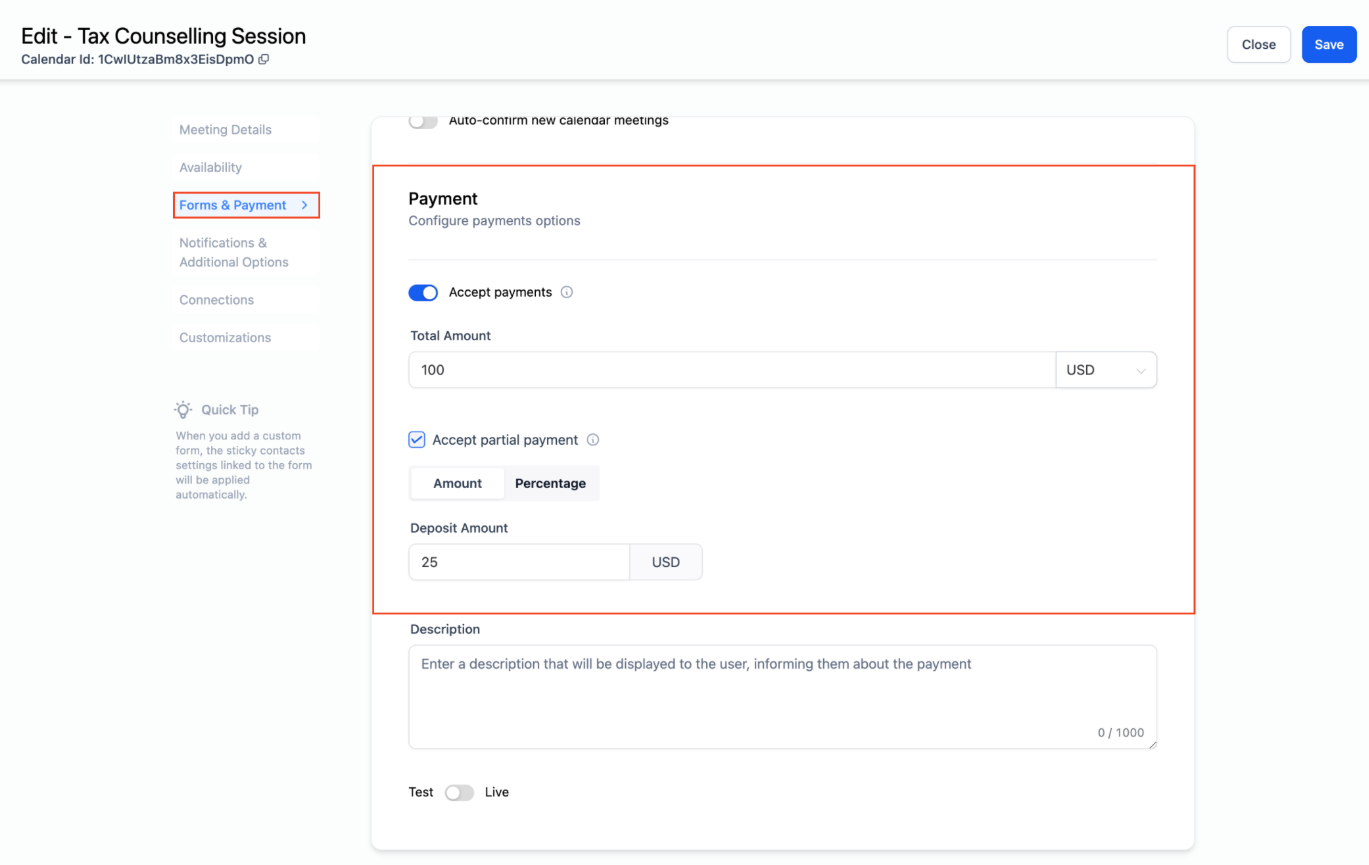Click the info icon beside Accept partial payment

coord(593,440)
